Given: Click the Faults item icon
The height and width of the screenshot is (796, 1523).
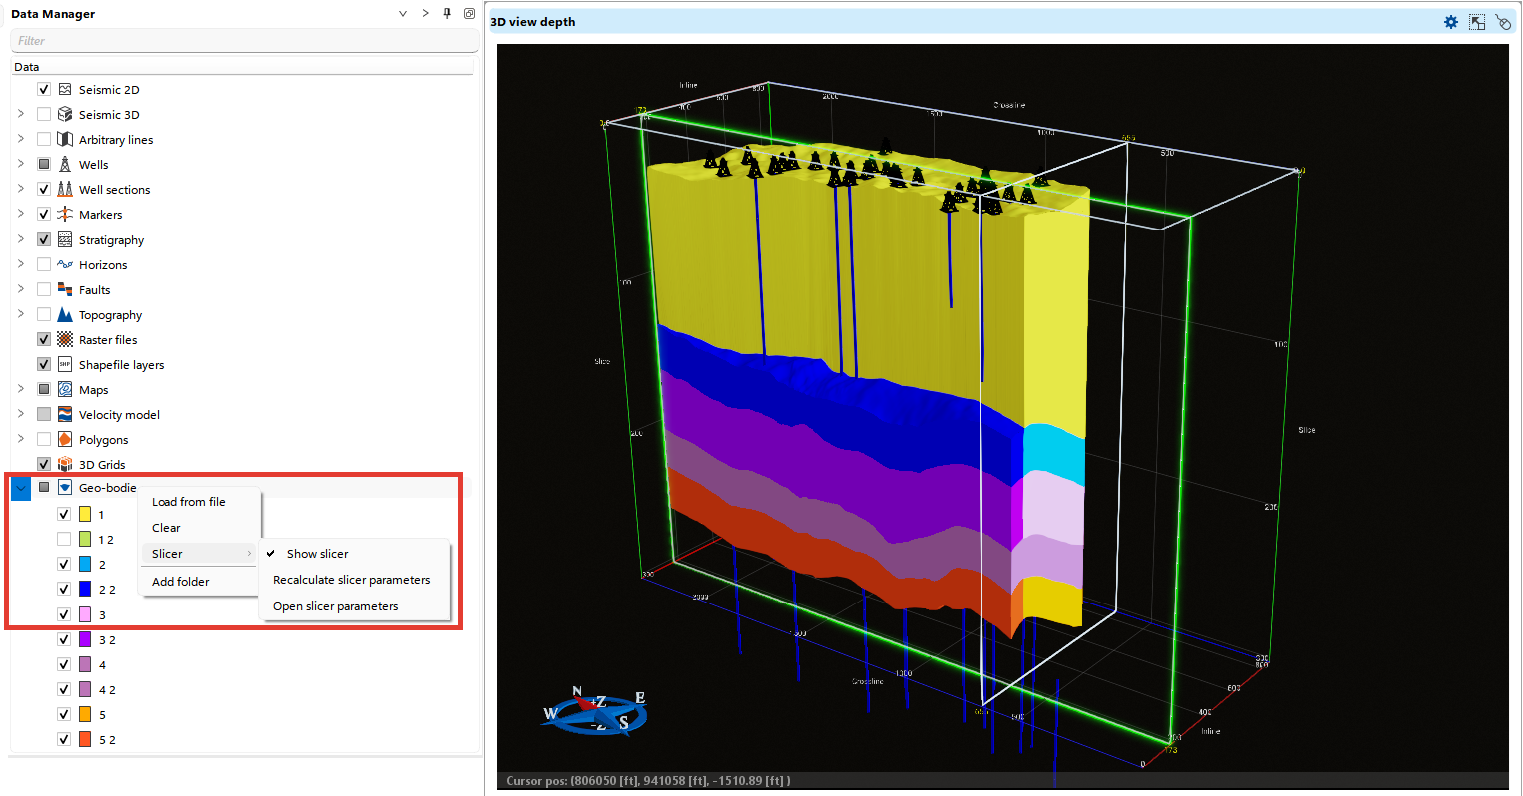Looking at the screenshot, I should pyautogui.click(x=65, y=290).
